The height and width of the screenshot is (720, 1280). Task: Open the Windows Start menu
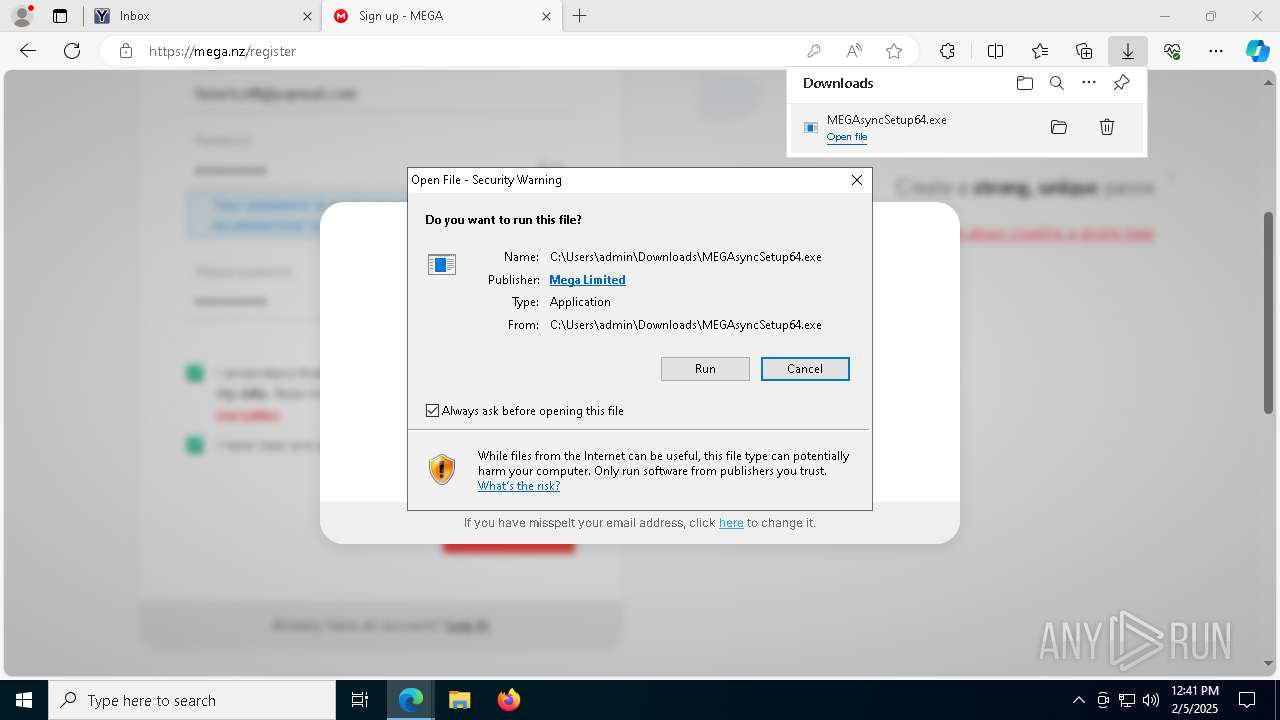(x=24, y=700)
